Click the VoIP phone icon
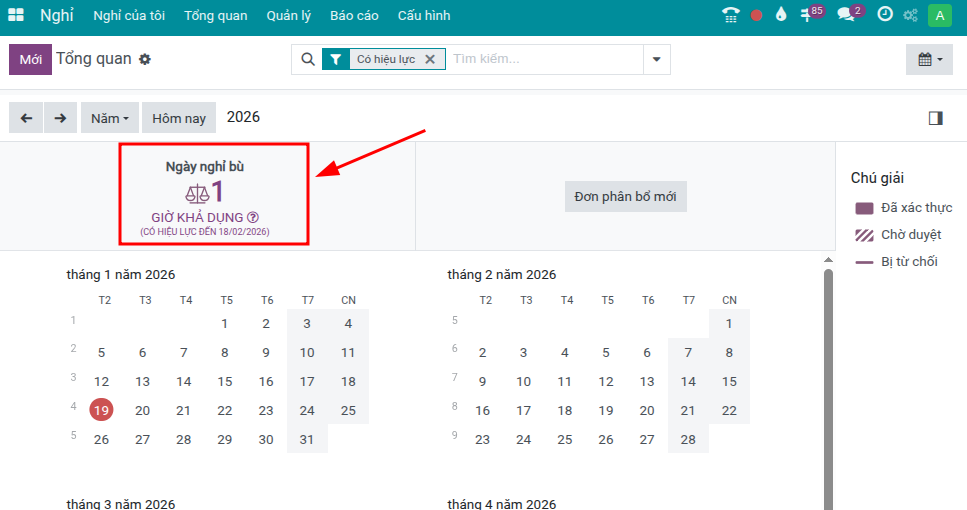The height and width of the screenshot is (510, 967). click(731, 15)
